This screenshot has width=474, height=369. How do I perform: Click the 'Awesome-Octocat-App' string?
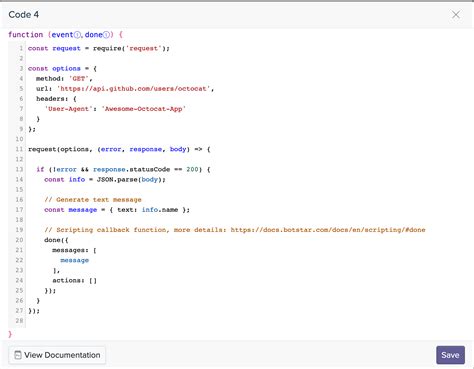[x=144, y=109]
